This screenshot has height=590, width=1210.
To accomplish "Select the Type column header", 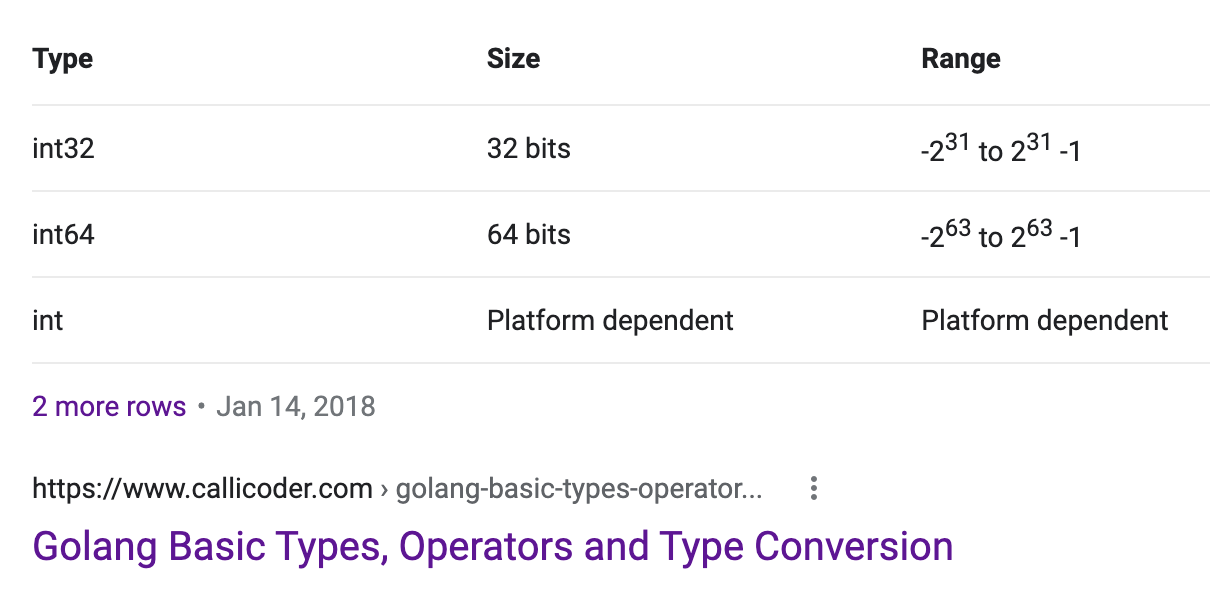I will coord(62,58).
